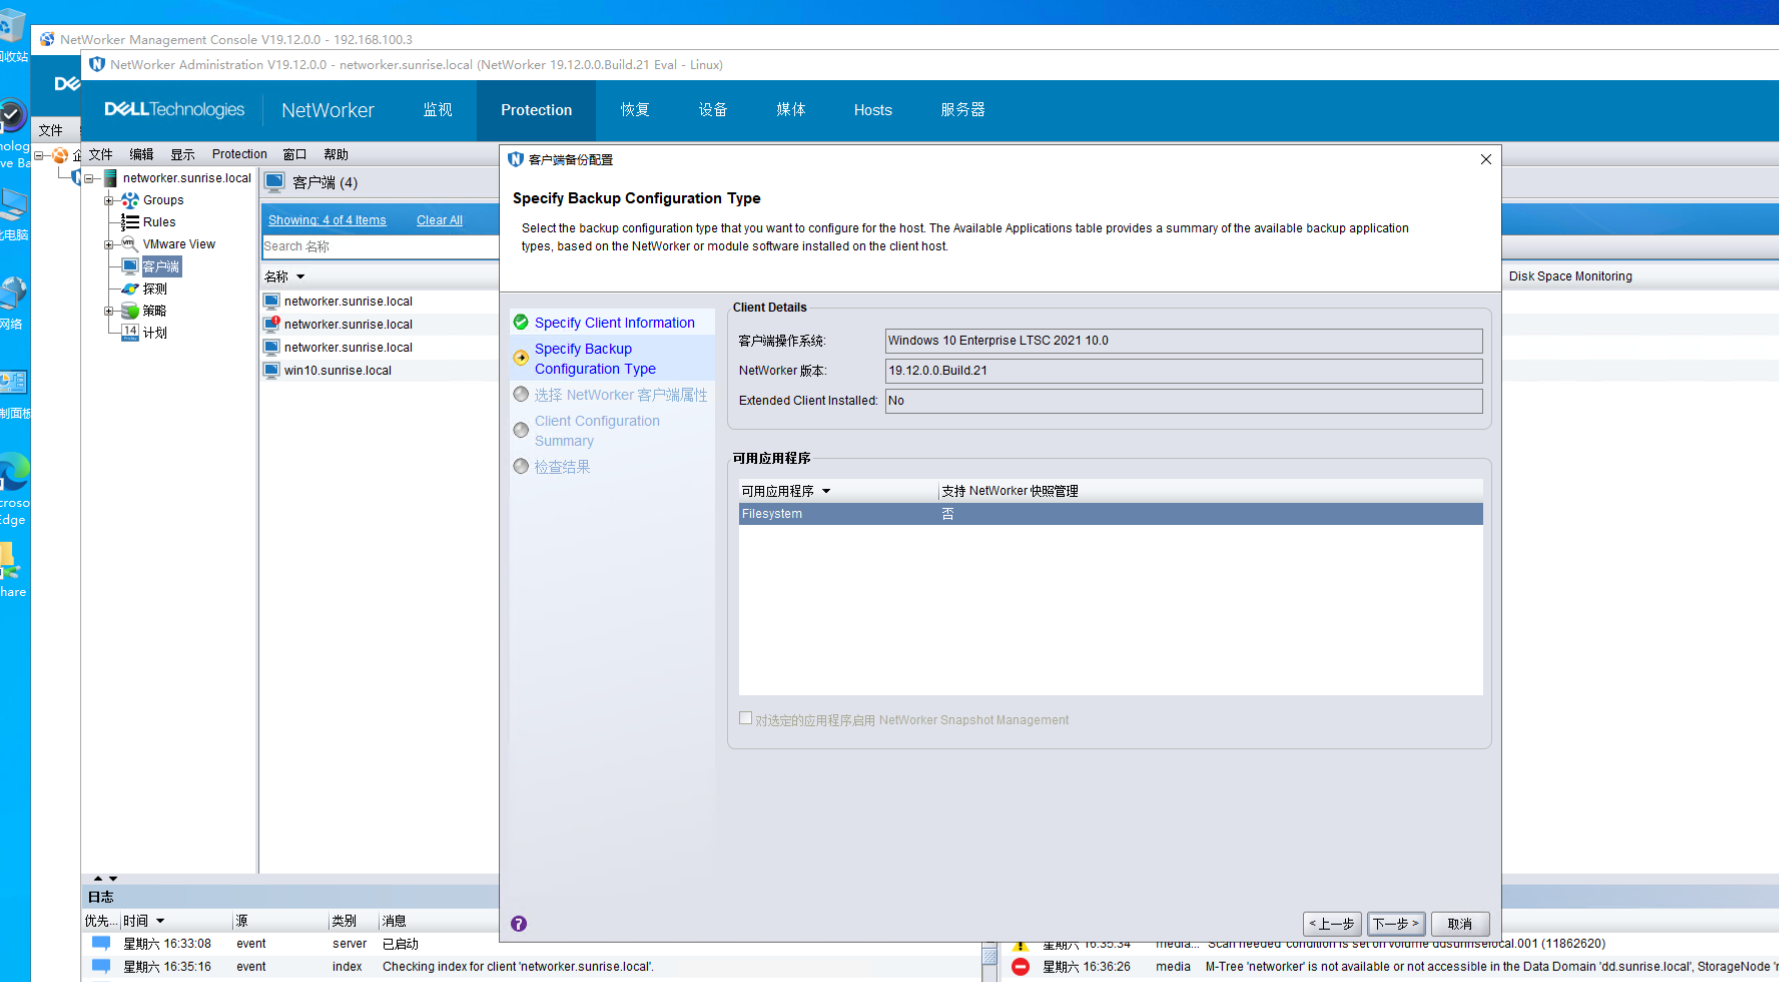Open the 恢复 tab
The height and width of the screenshot is (982, 1779).
click(635, 110)
